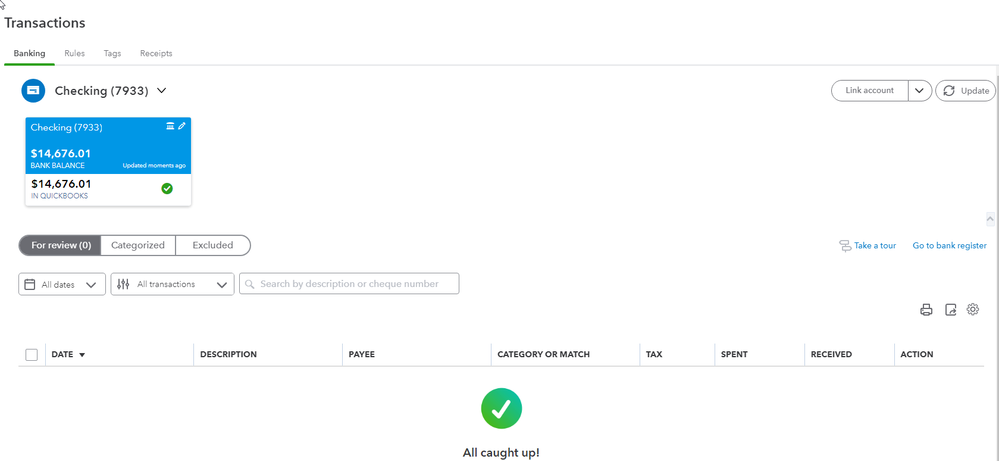
Task: Open the All dates dropdown
Action: click(x=62, y=284)
